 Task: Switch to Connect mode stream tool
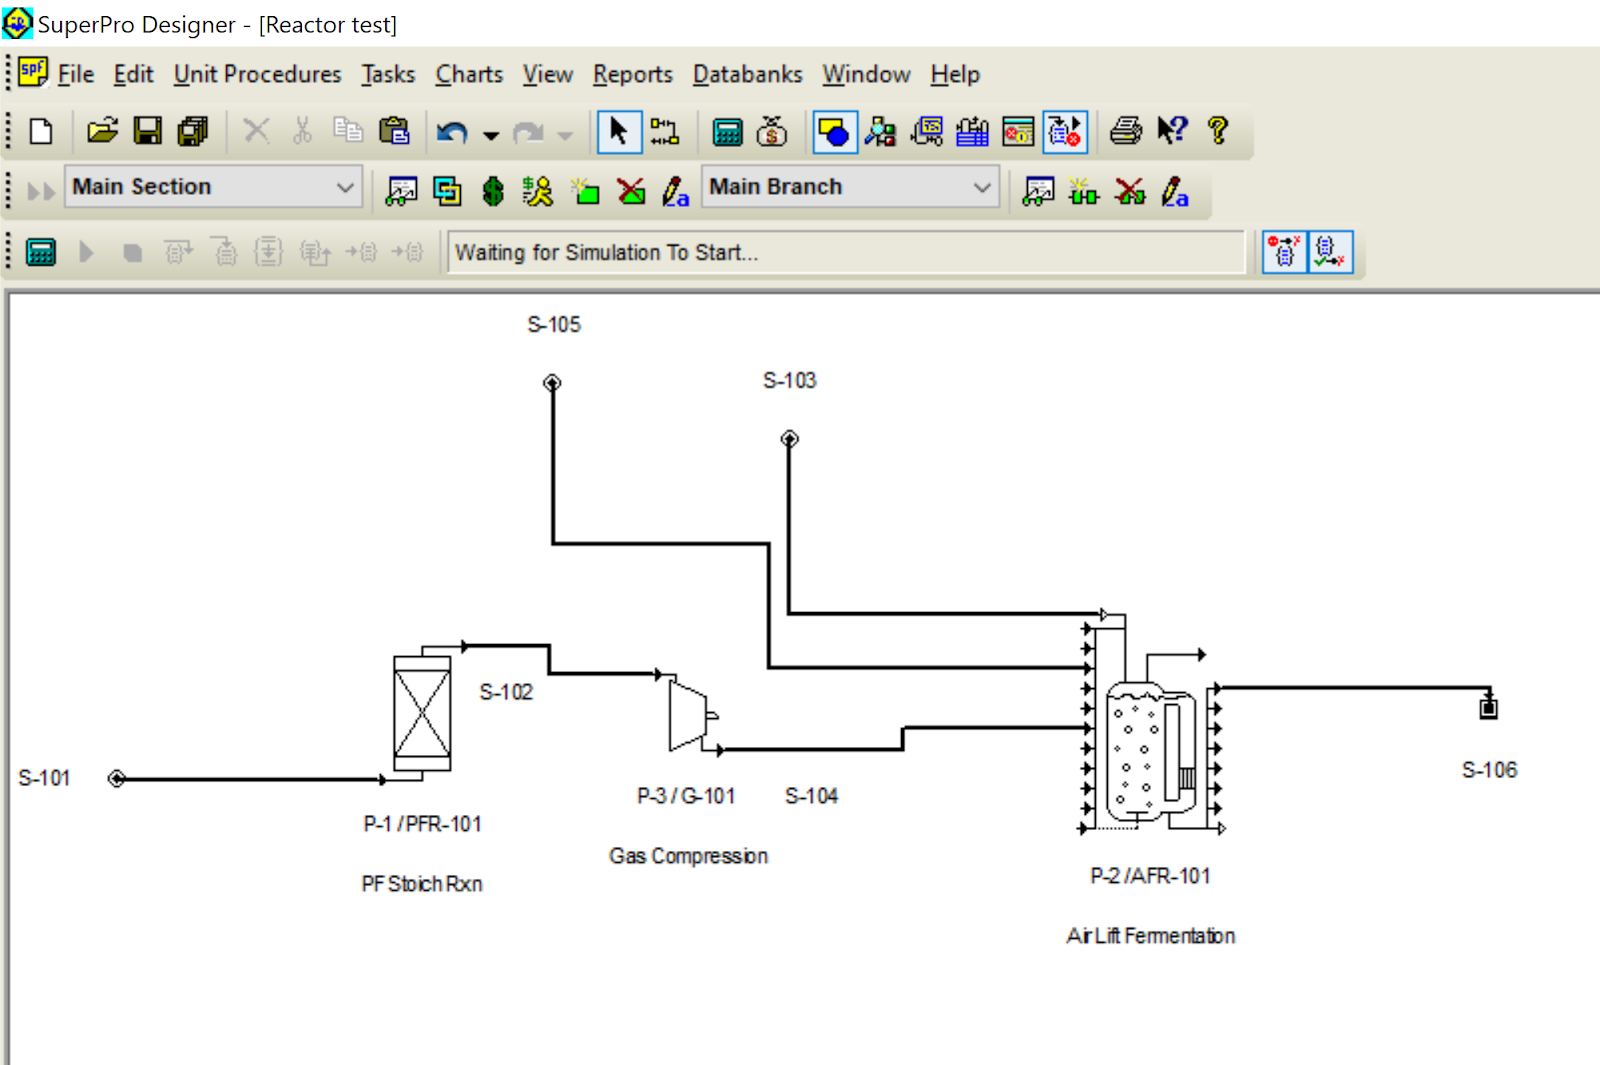point(664,131)
